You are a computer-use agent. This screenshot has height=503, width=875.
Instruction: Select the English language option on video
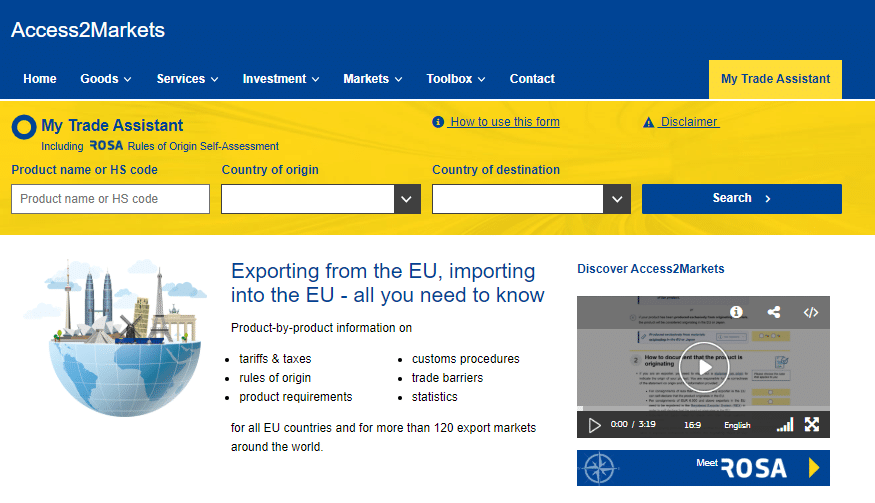[737, 425]
